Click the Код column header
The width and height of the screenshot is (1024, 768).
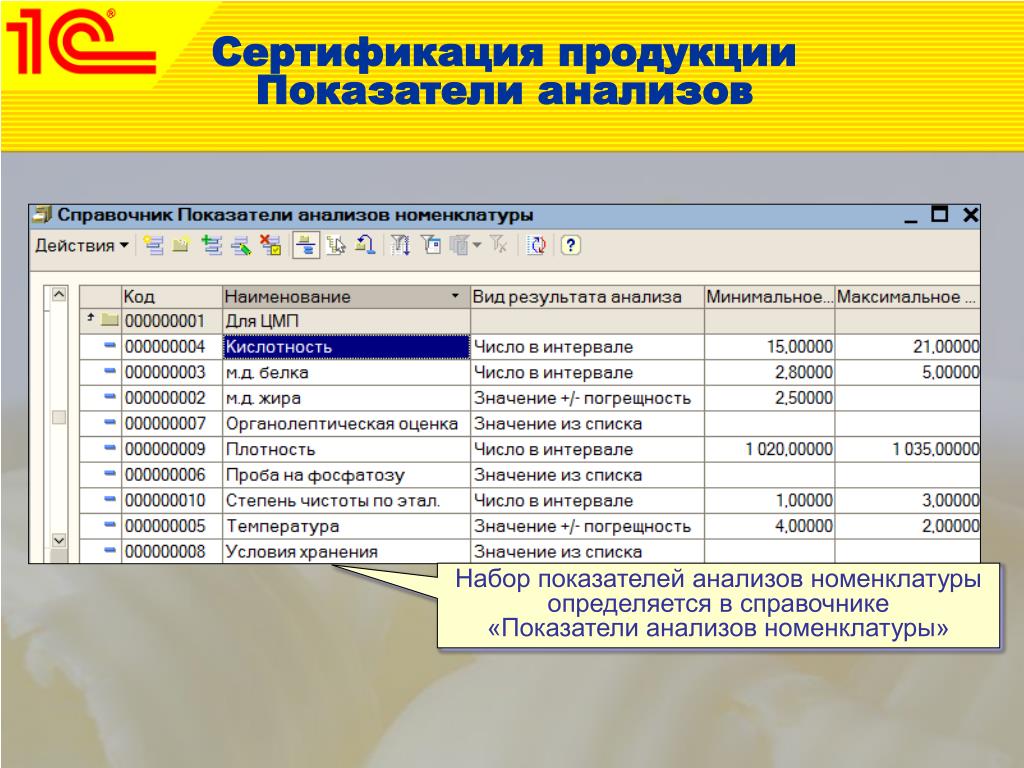point(172,297)
